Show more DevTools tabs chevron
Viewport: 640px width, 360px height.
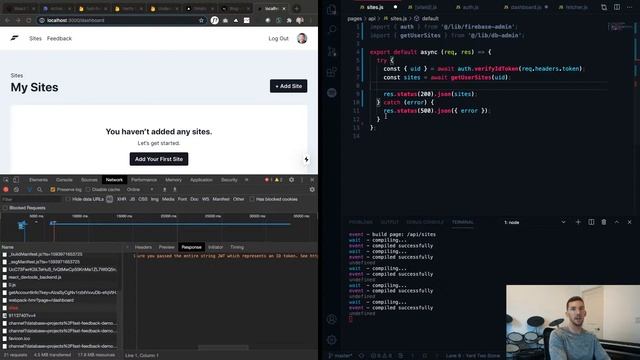tap(247, 180)
